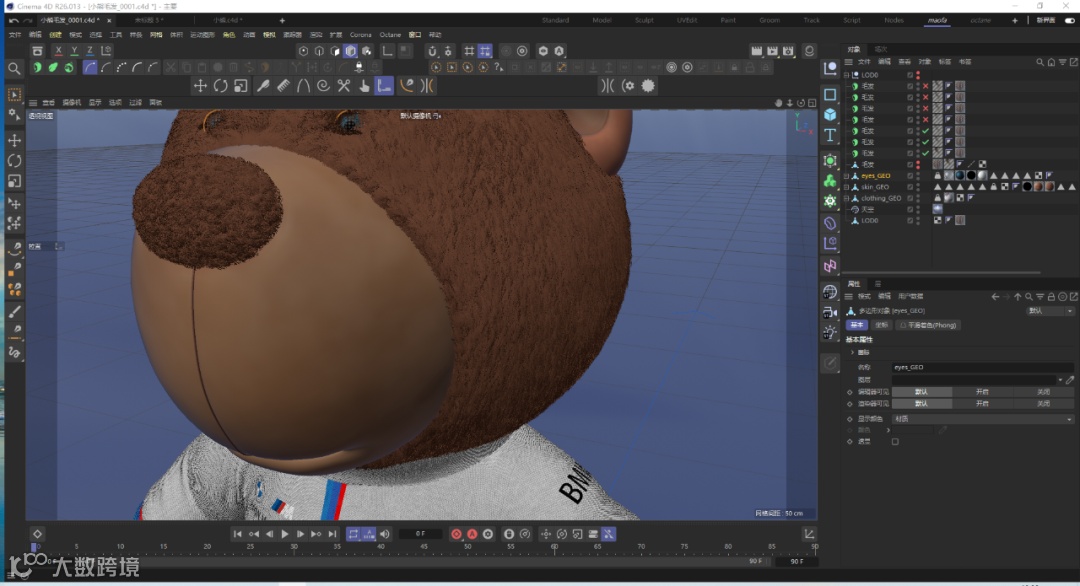Click the Cube primitive icon

tap(830, 114)
